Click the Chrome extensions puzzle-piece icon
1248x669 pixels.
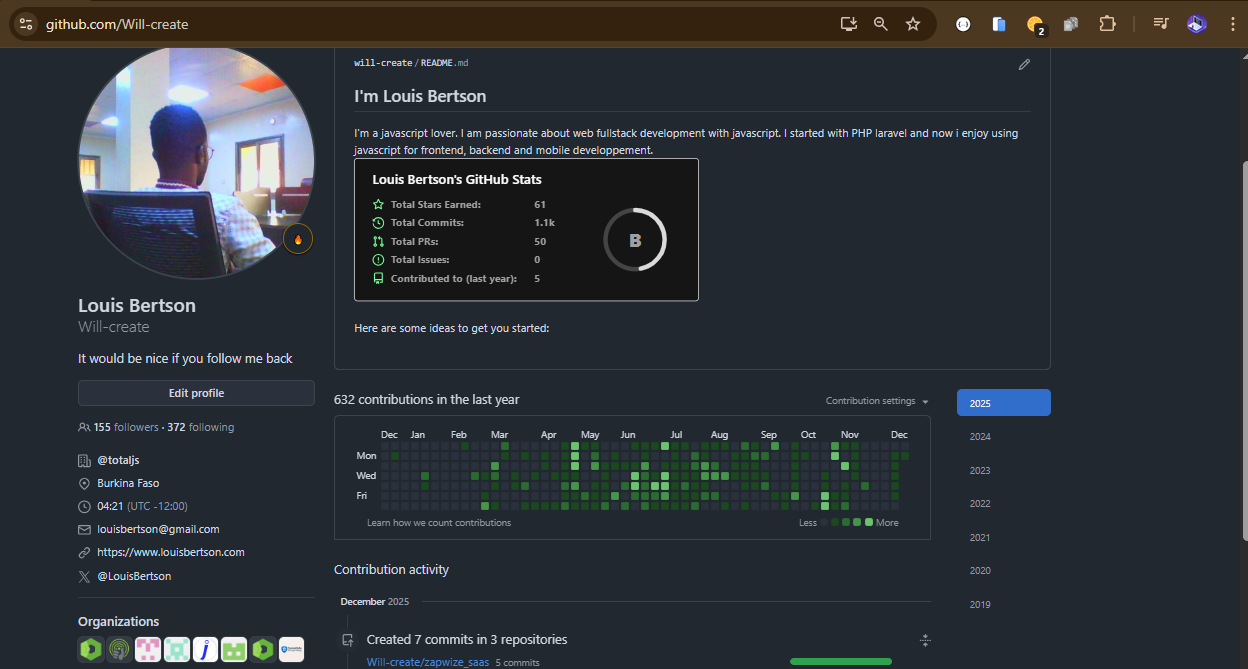[1107, 23]
